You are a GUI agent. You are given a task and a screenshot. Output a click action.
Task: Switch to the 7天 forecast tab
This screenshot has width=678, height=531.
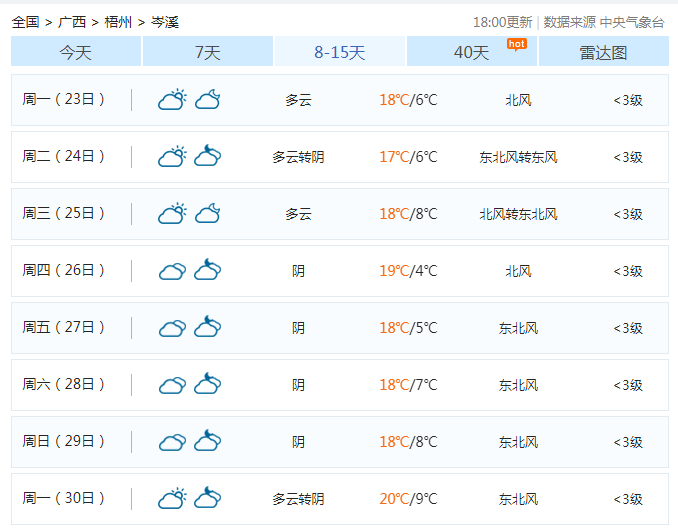[x=207, y=52]
